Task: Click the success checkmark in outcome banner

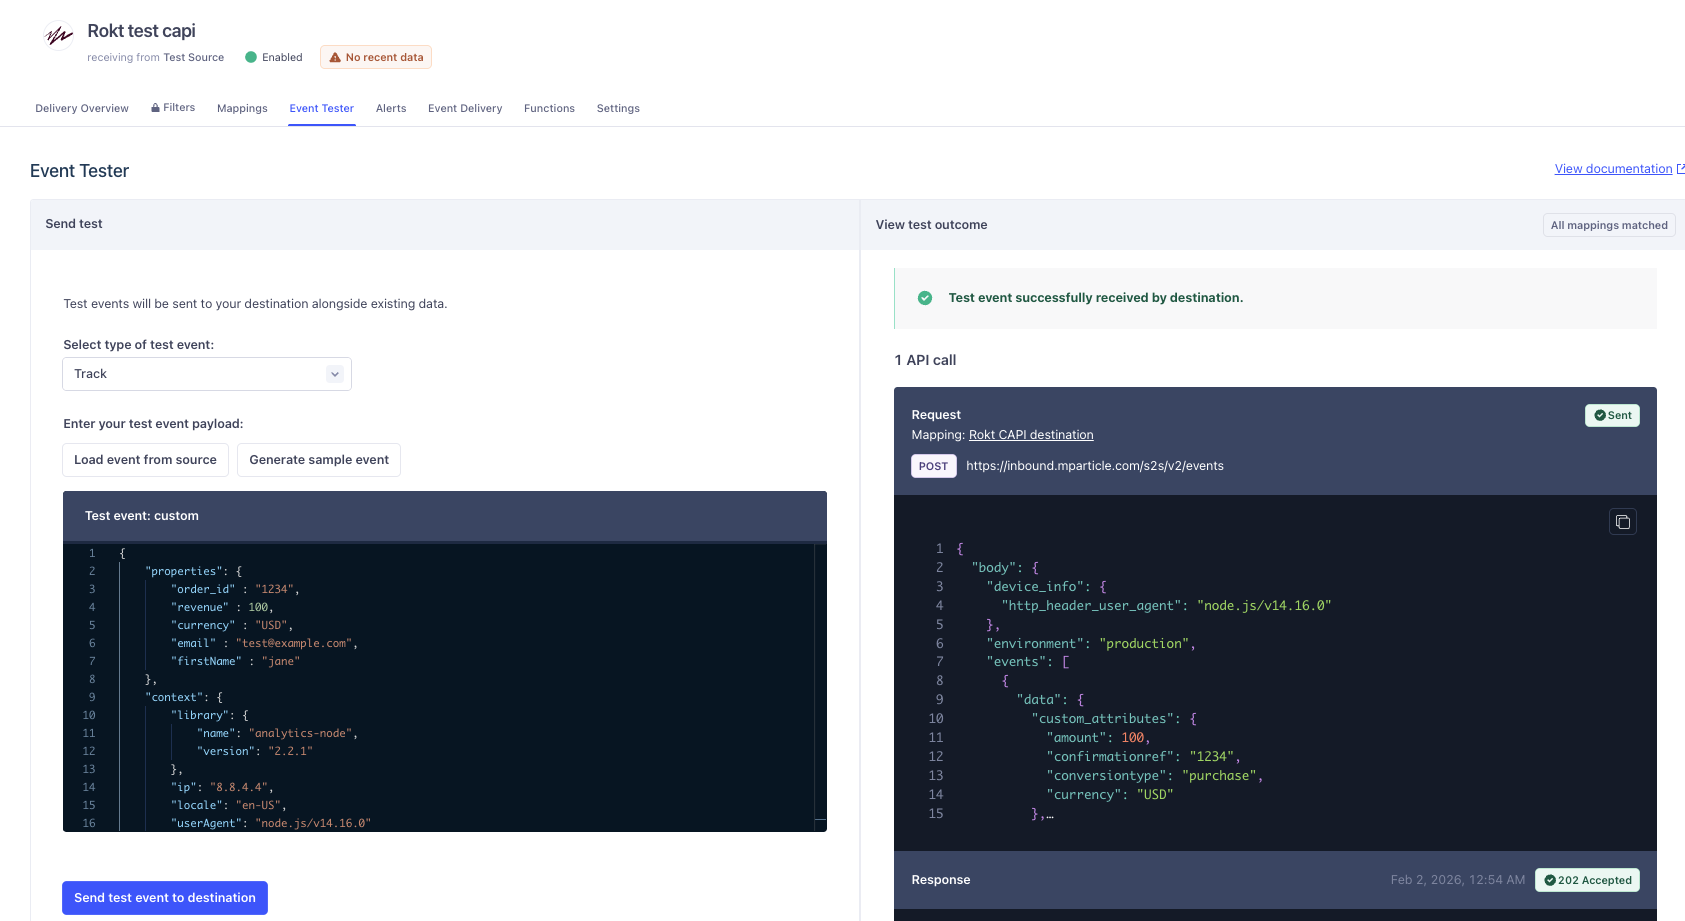Action: coord(925,298)
